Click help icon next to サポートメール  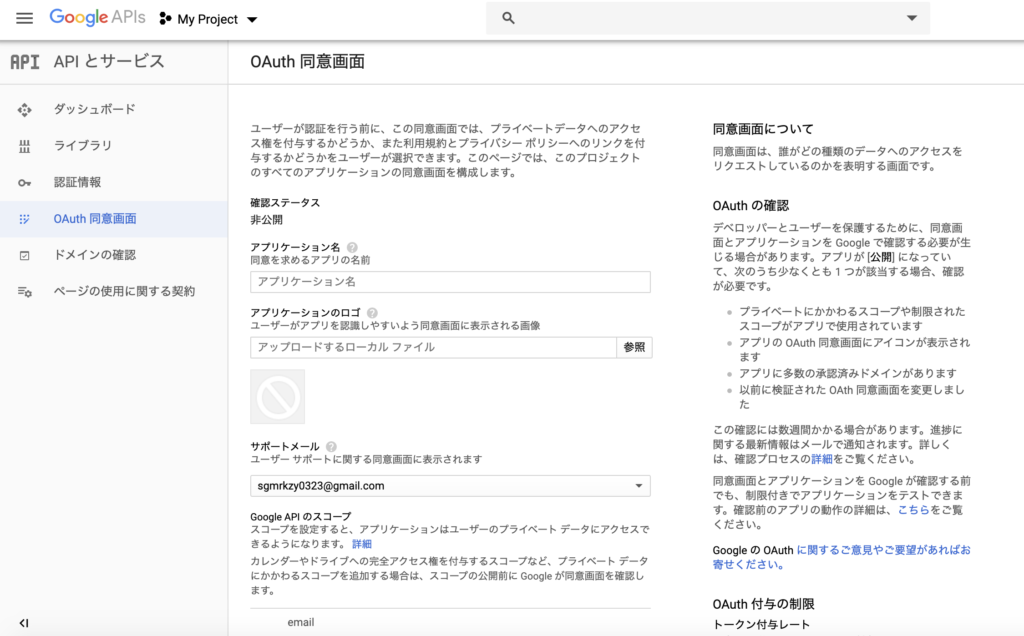coord(331,447)
